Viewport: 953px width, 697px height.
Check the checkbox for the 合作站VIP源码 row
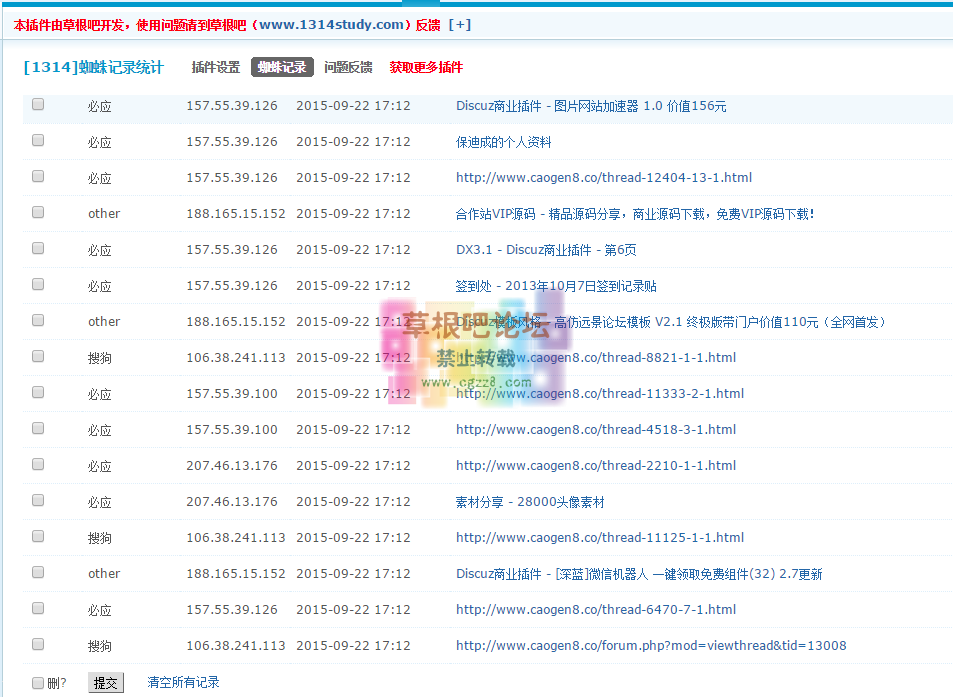point(37,212)
